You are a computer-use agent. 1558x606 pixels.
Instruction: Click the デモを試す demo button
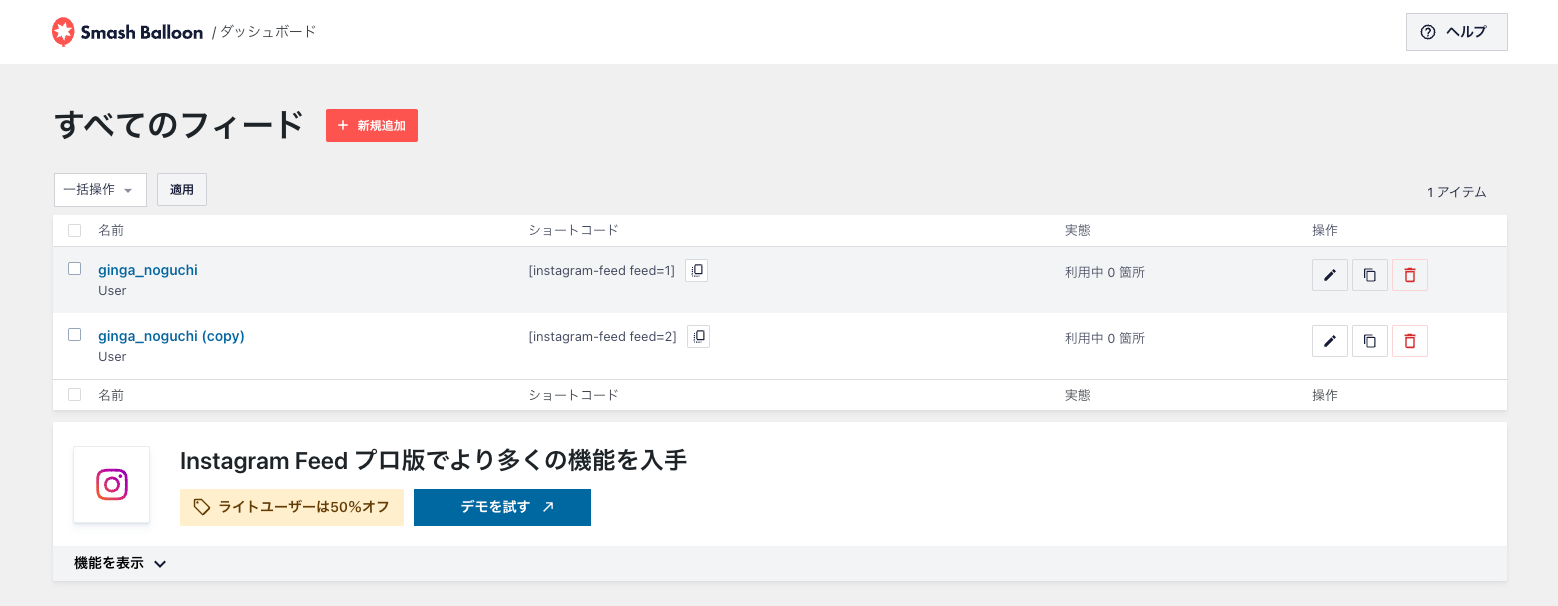pos(502,507)
